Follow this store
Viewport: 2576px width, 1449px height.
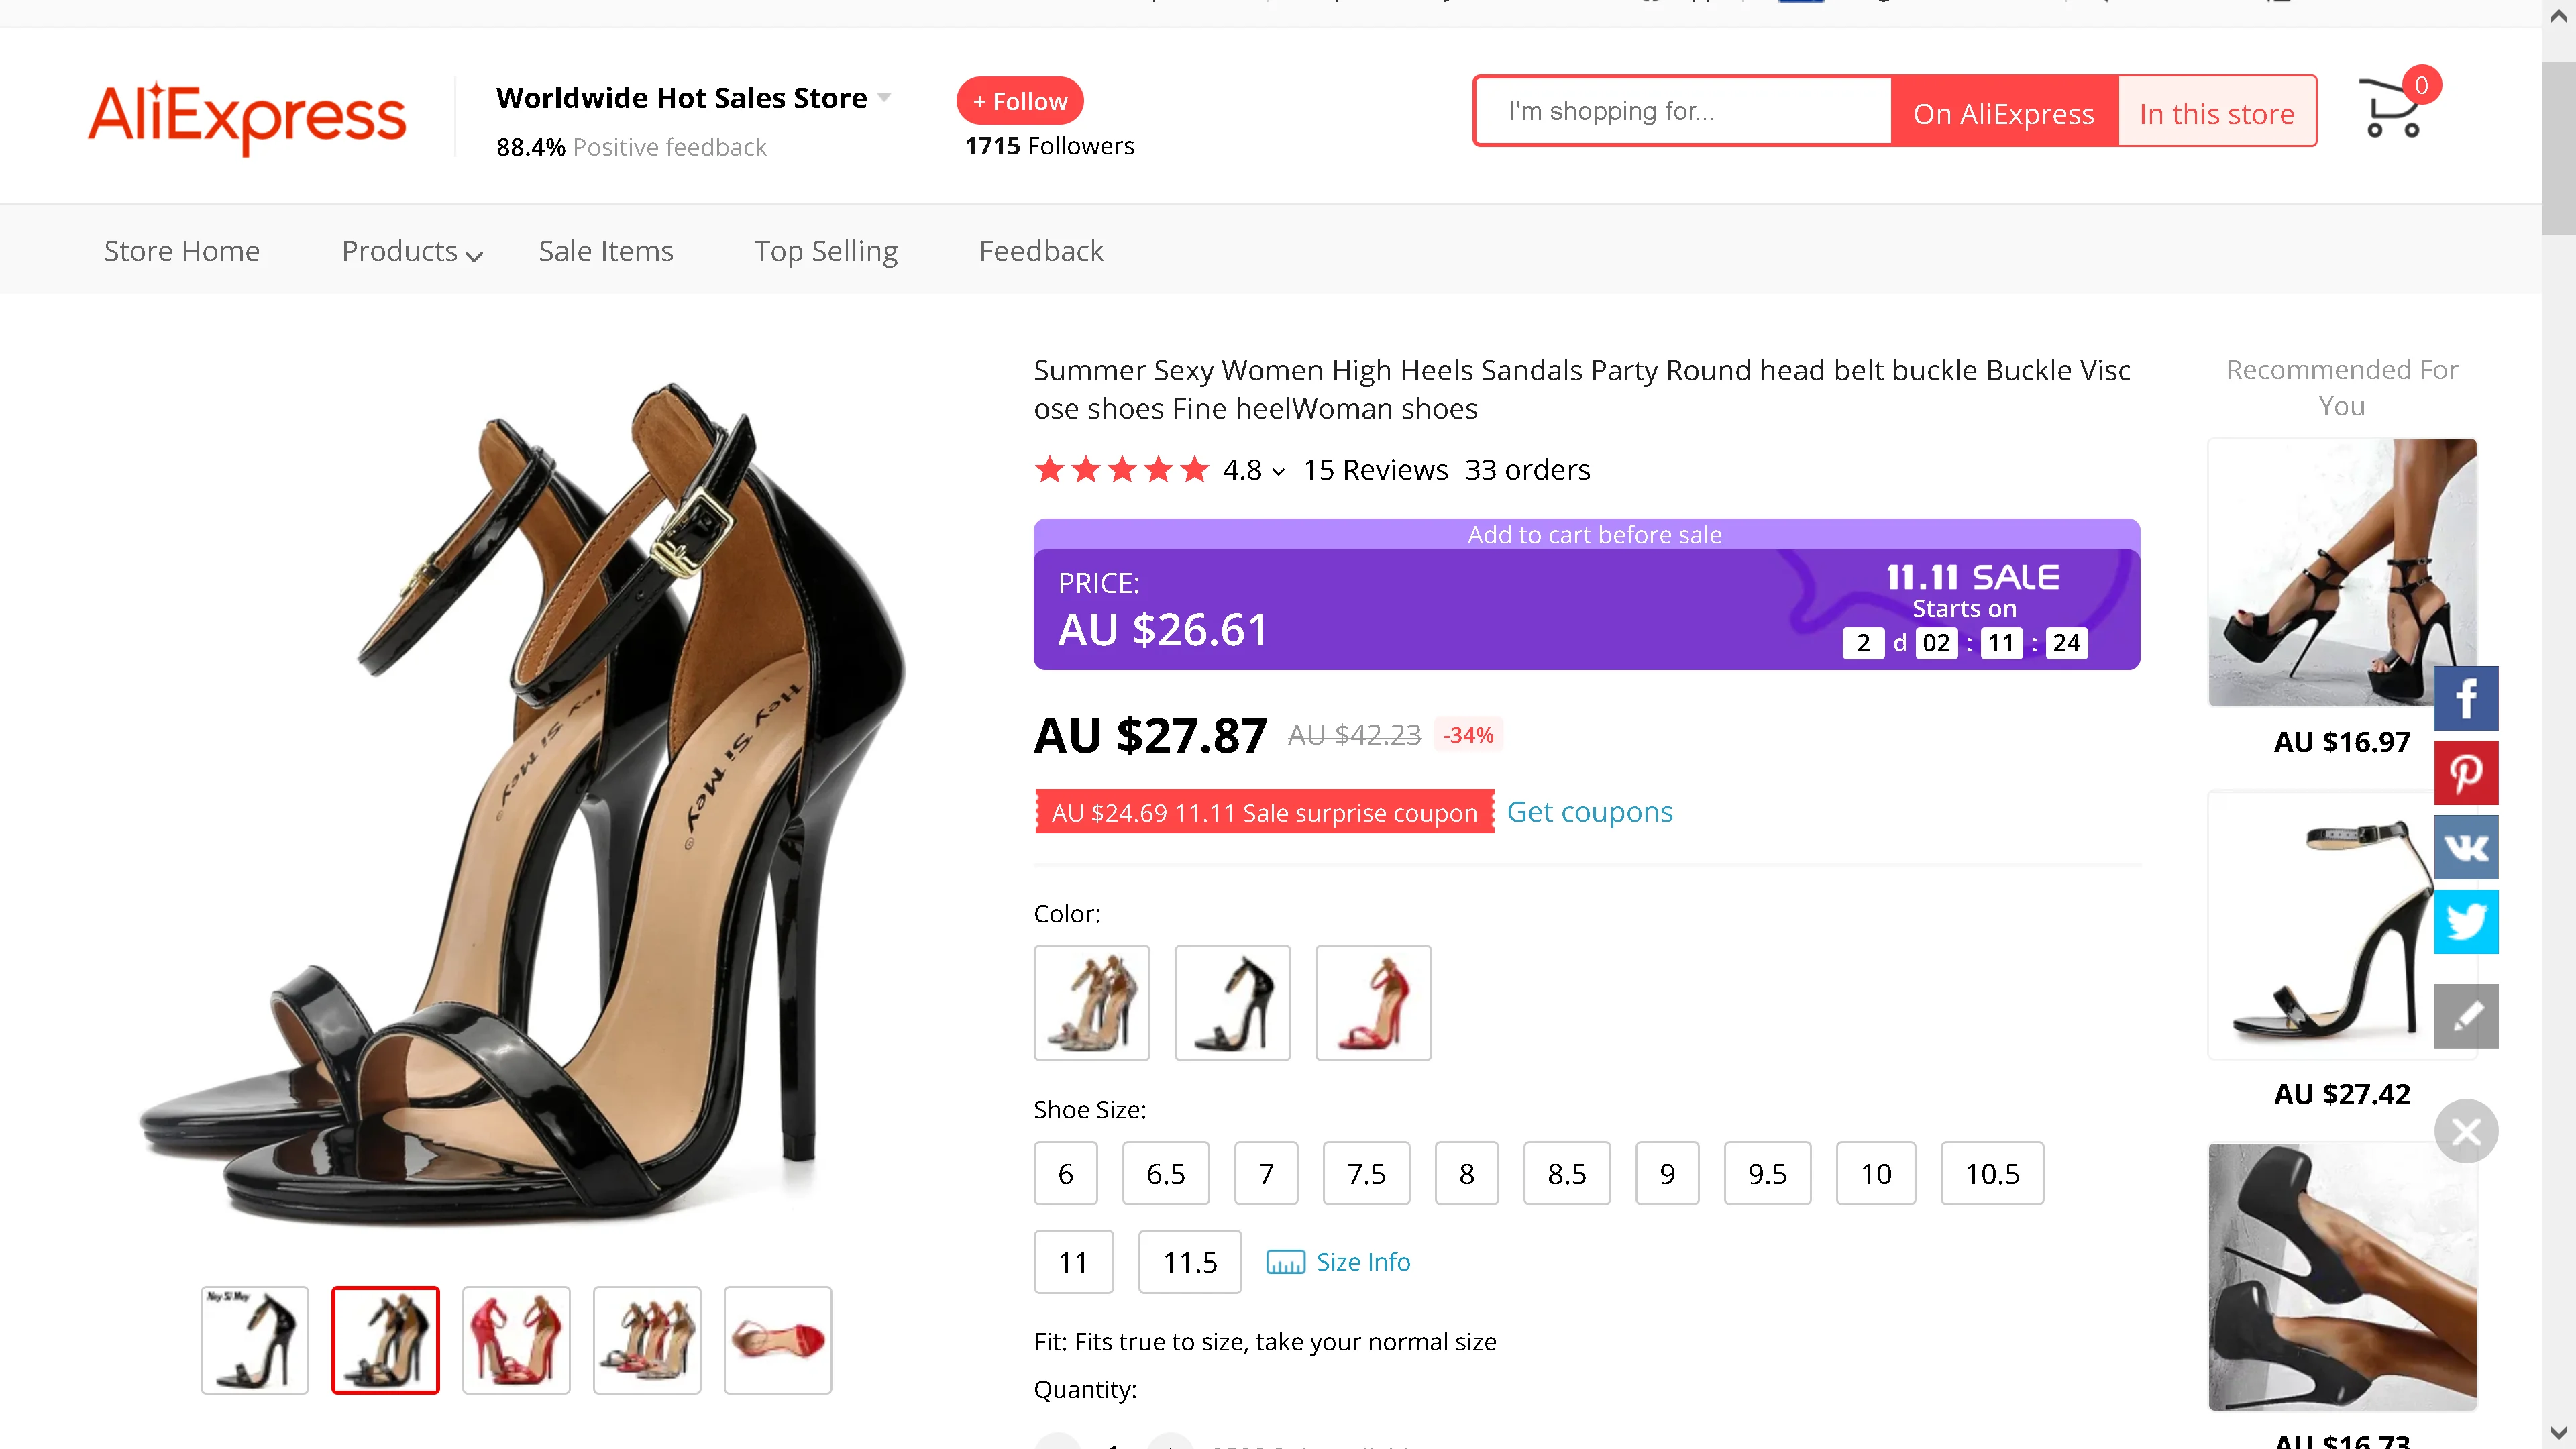1019,101
